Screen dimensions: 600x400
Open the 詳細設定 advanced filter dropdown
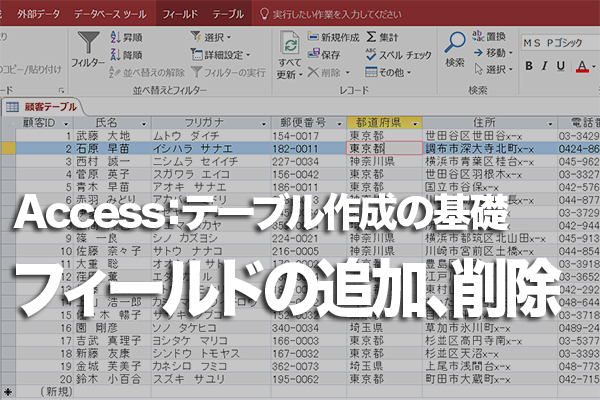[220, 55]
